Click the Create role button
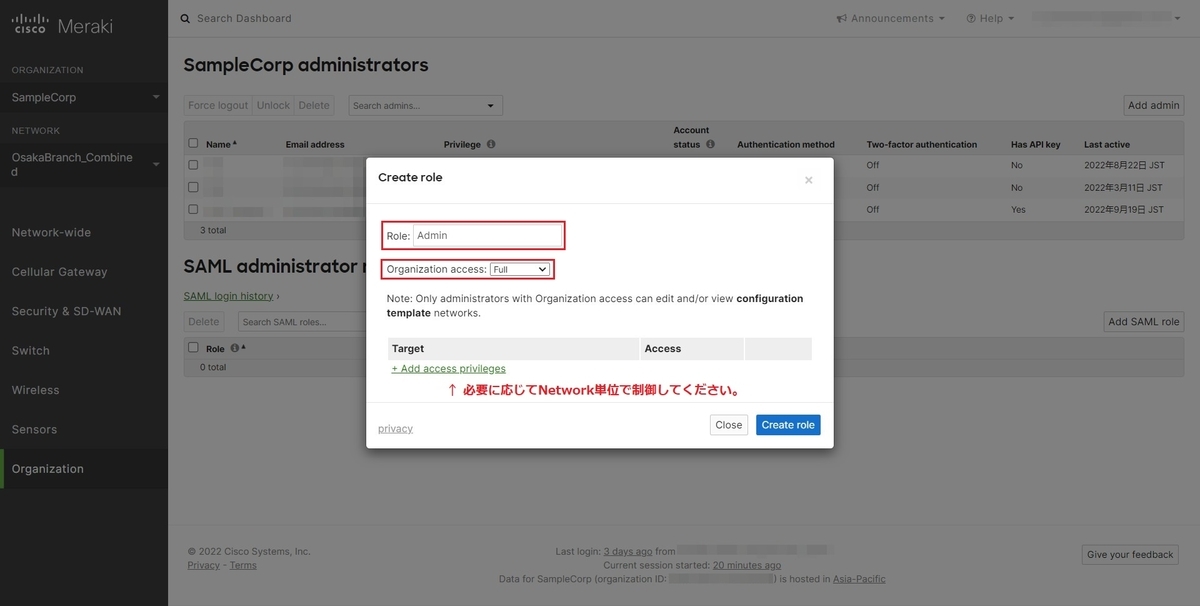The width and height of the screenshot is (1200, 606). 788,425
